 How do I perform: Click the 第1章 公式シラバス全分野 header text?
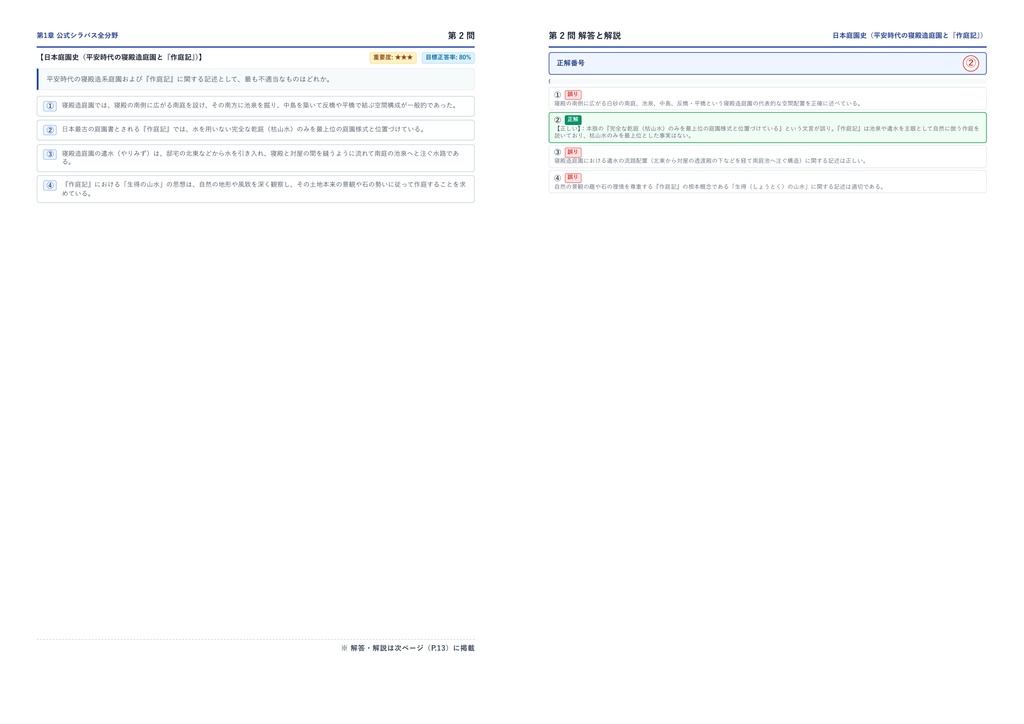coord(77,35)
